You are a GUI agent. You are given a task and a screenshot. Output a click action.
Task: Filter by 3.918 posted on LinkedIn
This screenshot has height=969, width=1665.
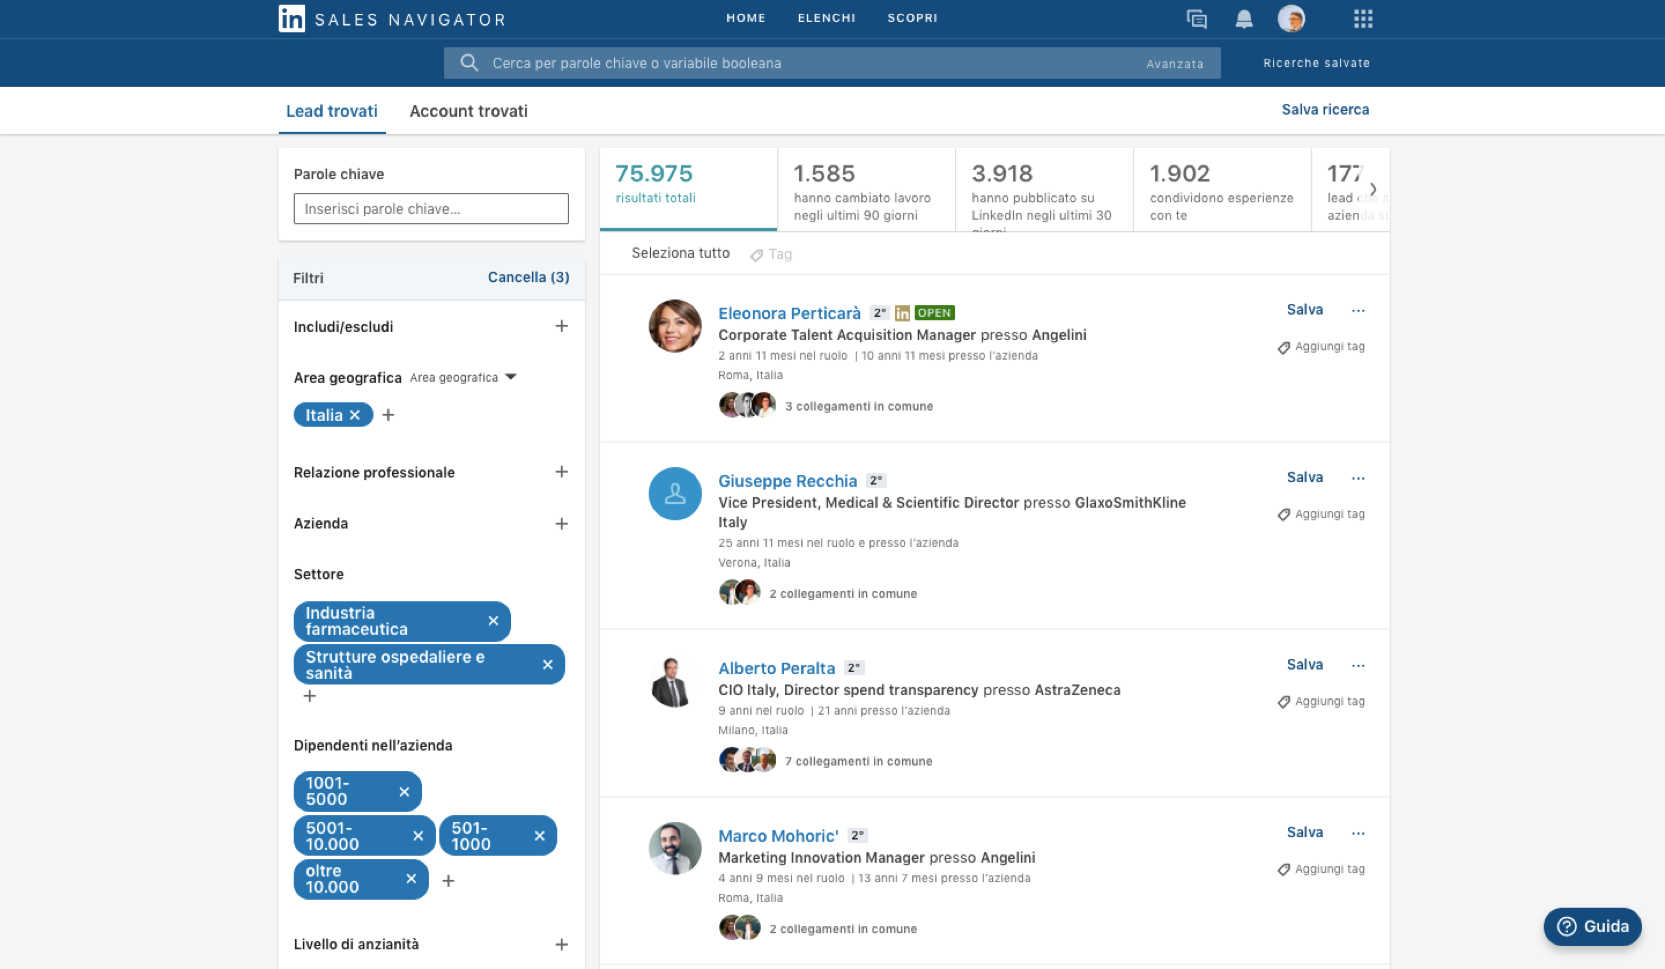1044,189
